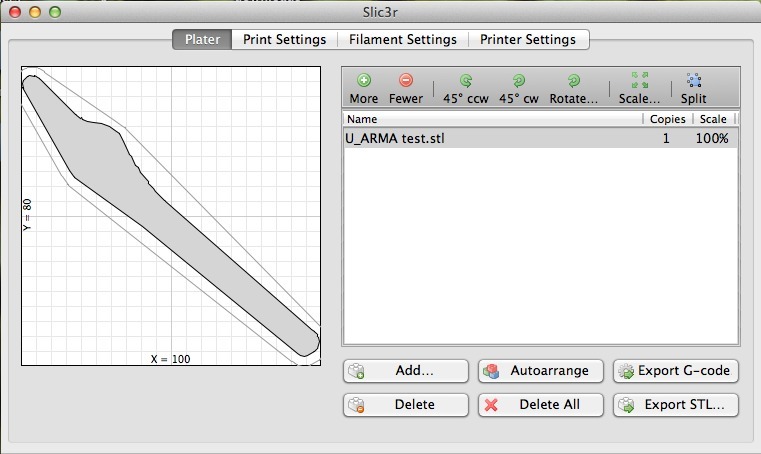Click the Name column header
761x454 pixels.
490,119
